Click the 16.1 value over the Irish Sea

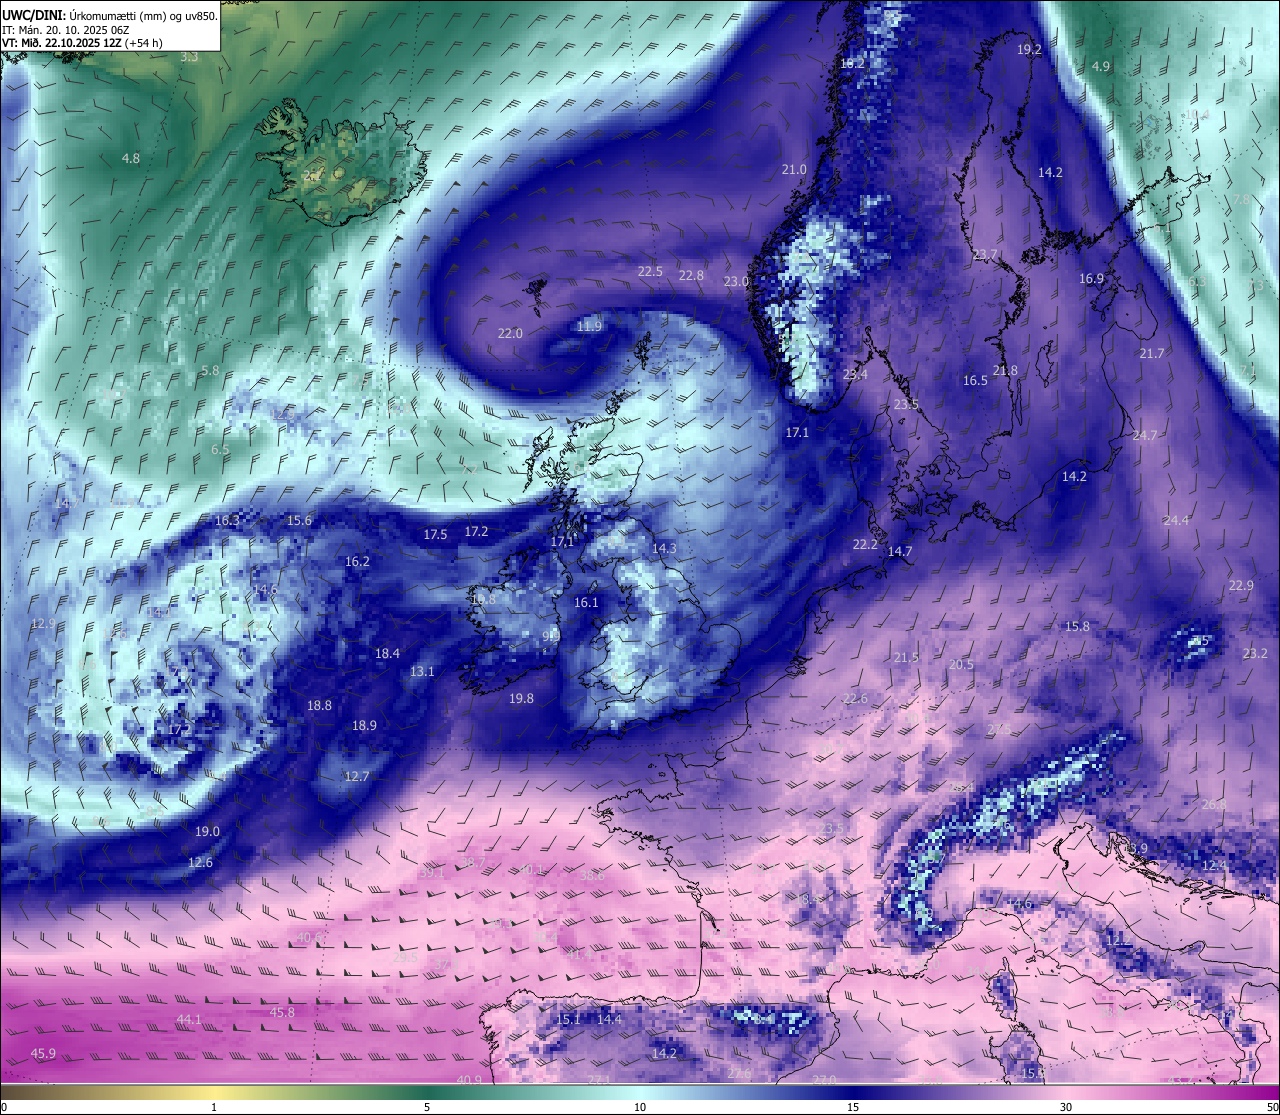(586, 602)
